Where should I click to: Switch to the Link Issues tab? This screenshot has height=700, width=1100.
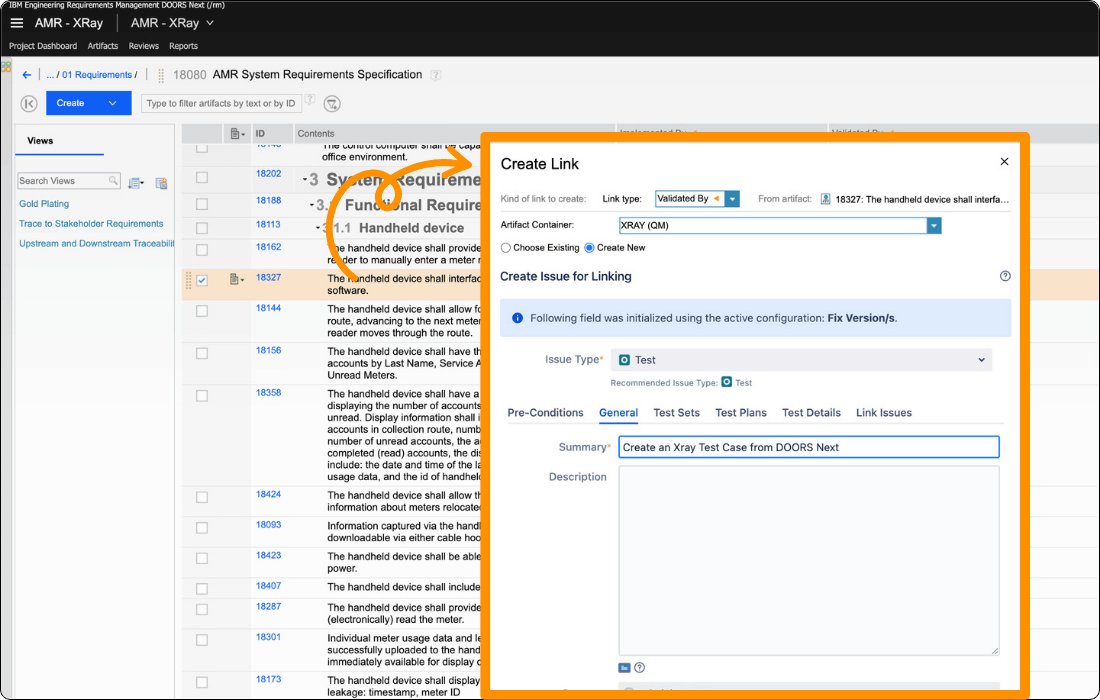pos(883,412)
